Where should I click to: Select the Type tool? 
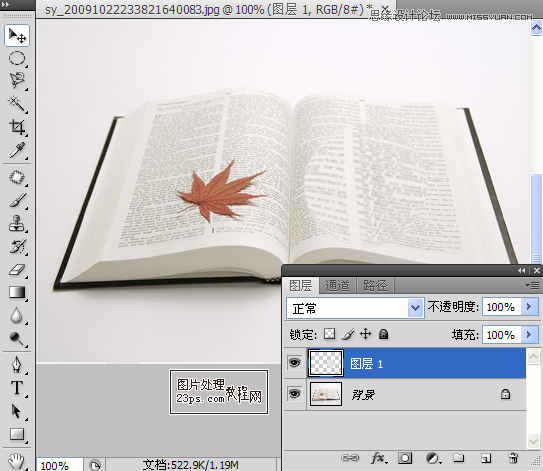click(17, 388)
